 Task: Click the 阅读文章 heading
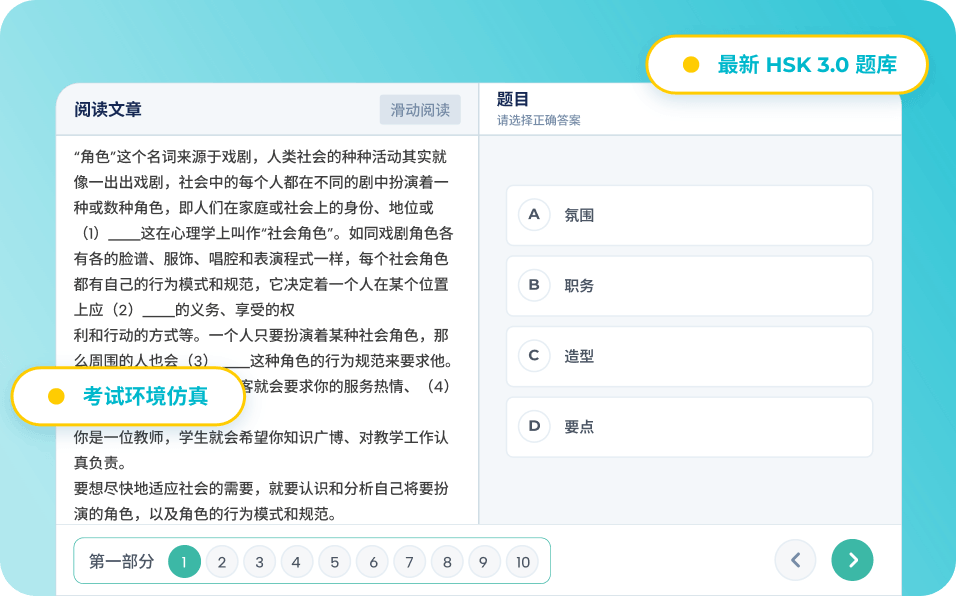coord(108,110)
